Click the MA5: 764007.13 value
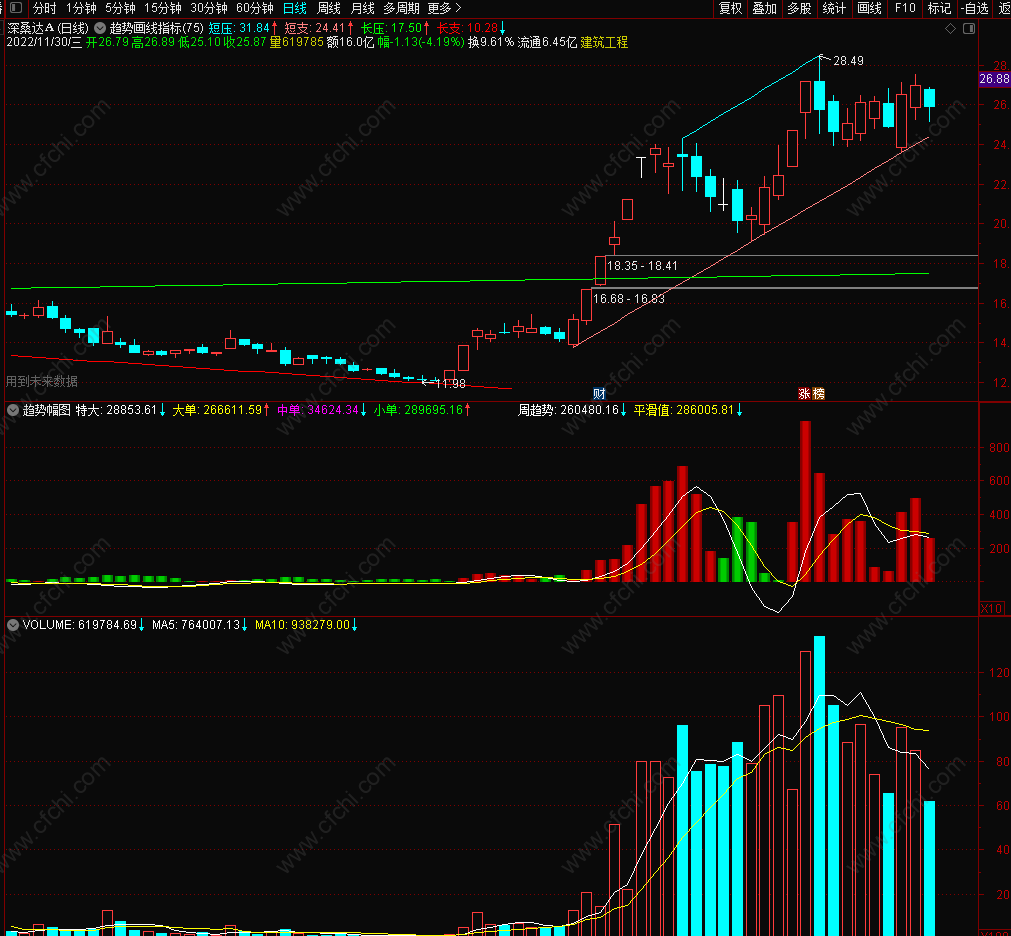Image resolution: width=1011 pixels, height=936 pixels. (199, 625)
